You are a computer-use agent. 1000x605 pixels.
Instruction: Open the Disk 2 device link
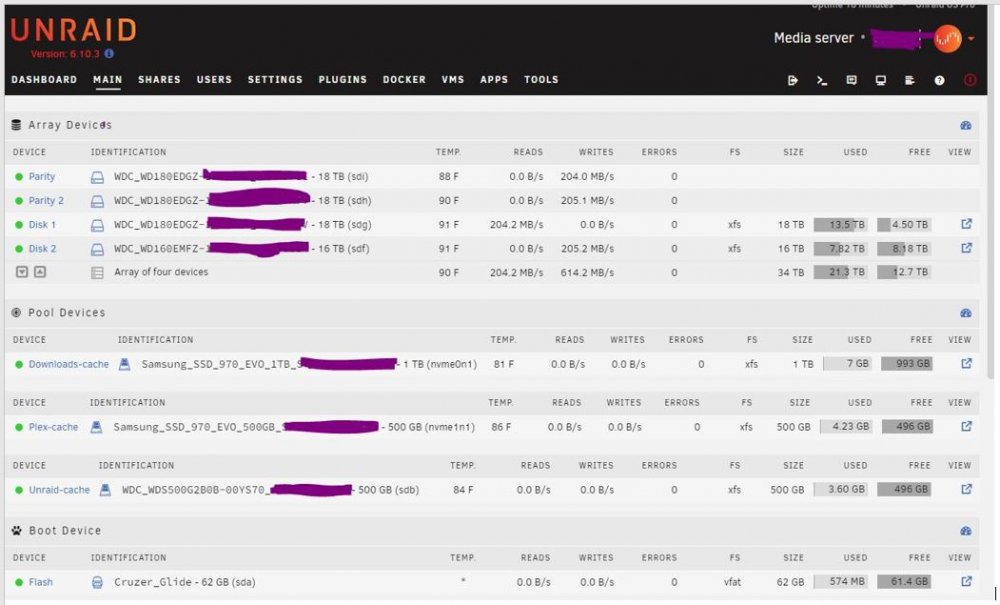(x=42, y=249)
